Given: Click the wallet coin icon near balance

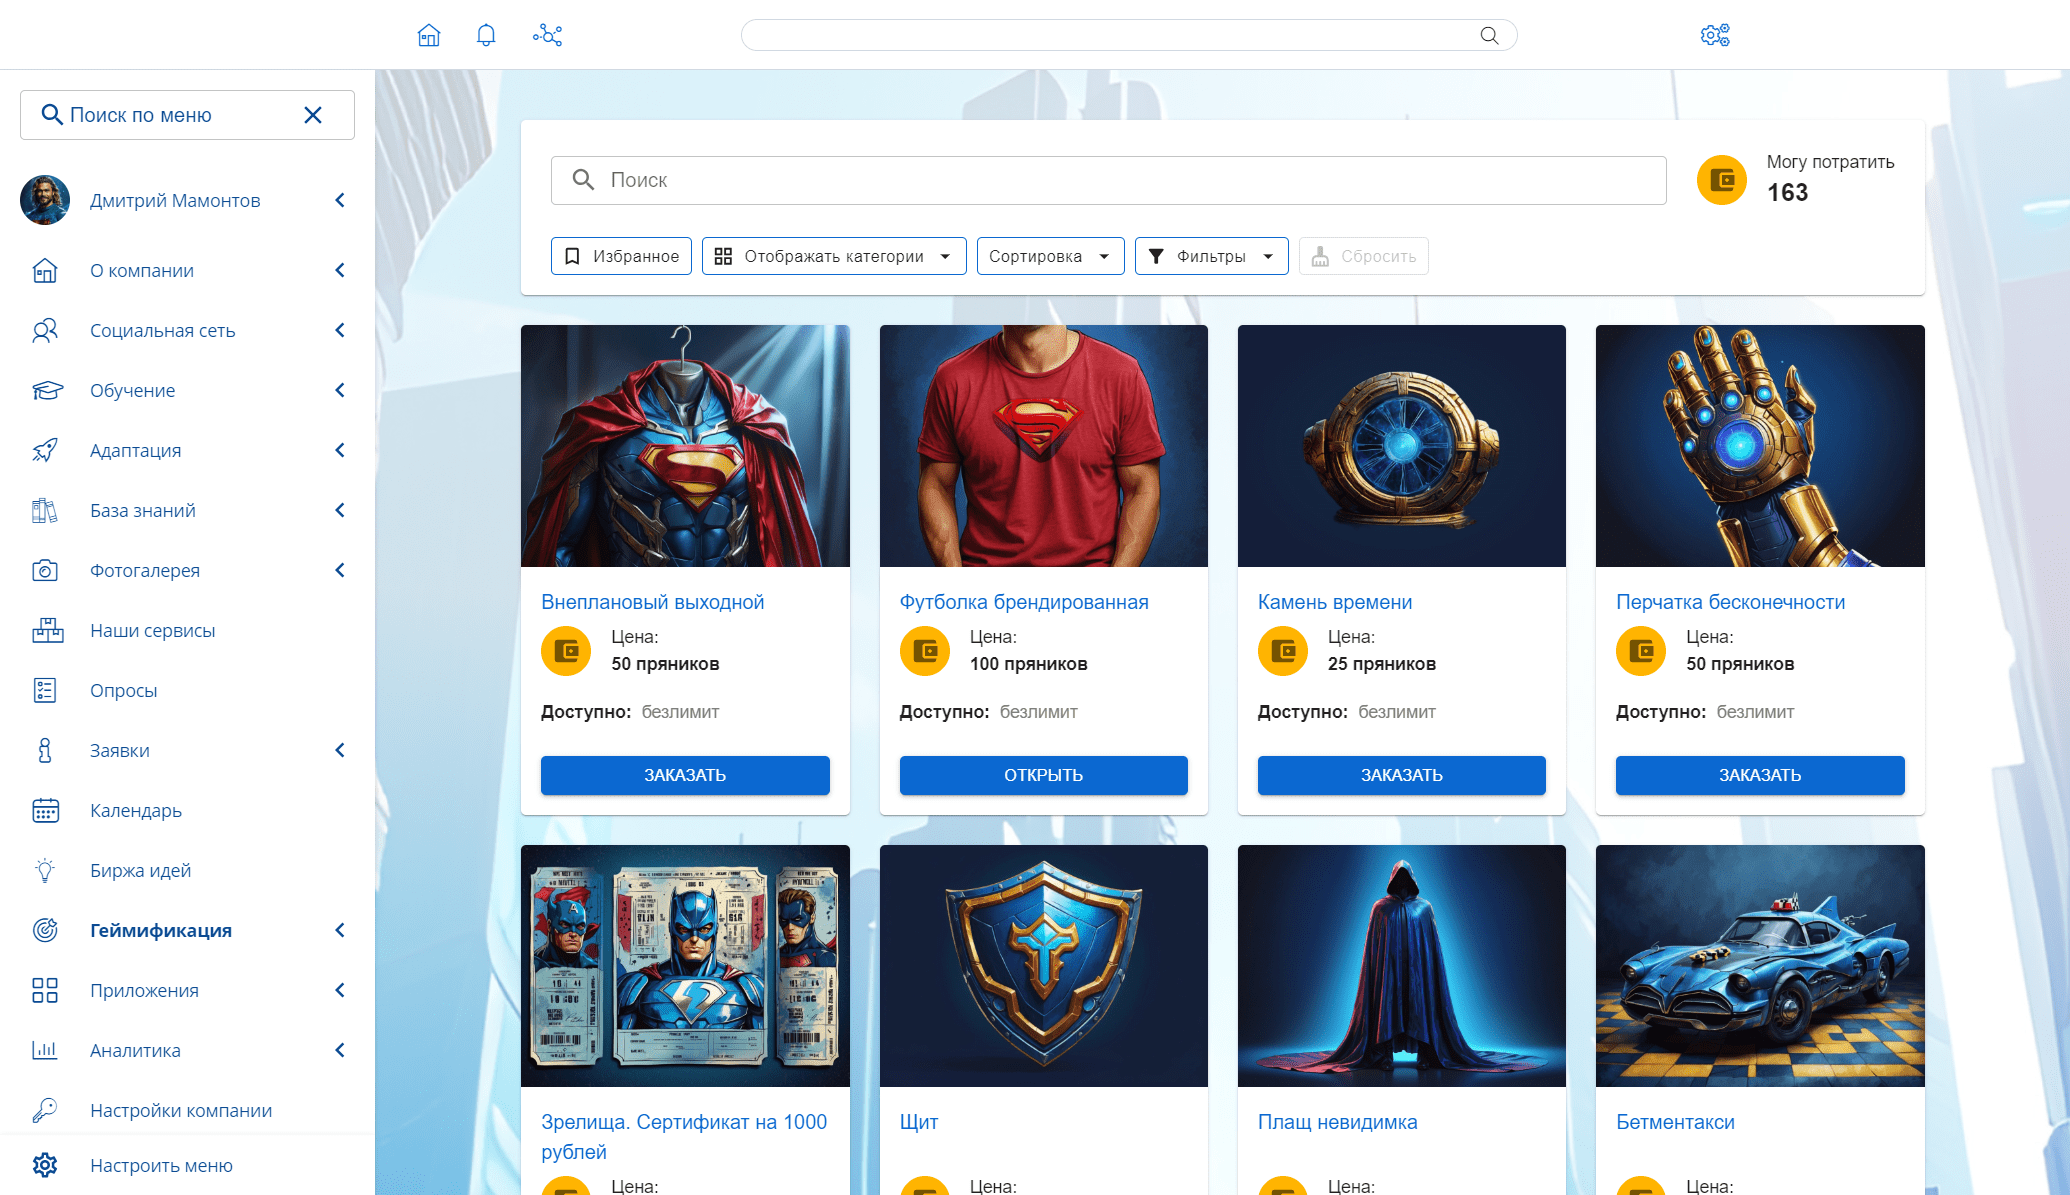Looking at the screenshot, I should 1721,180.
